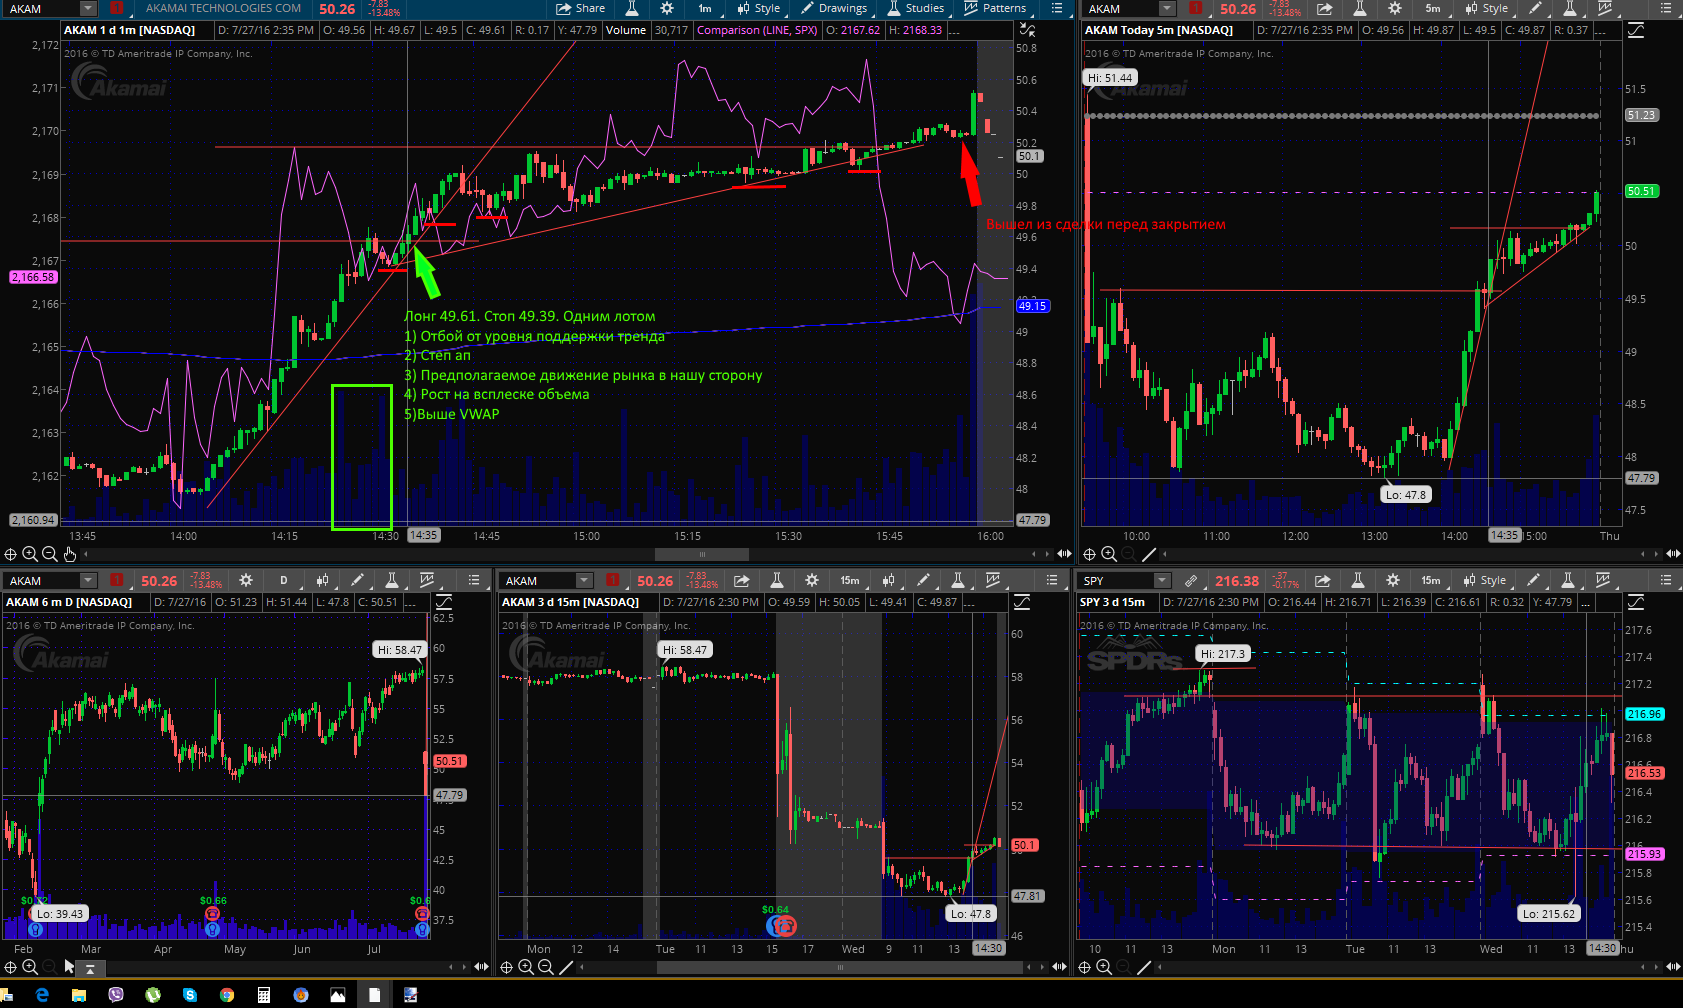Toggle expand-chart icon in SPY 3d 15m header

pos(1636,602)
